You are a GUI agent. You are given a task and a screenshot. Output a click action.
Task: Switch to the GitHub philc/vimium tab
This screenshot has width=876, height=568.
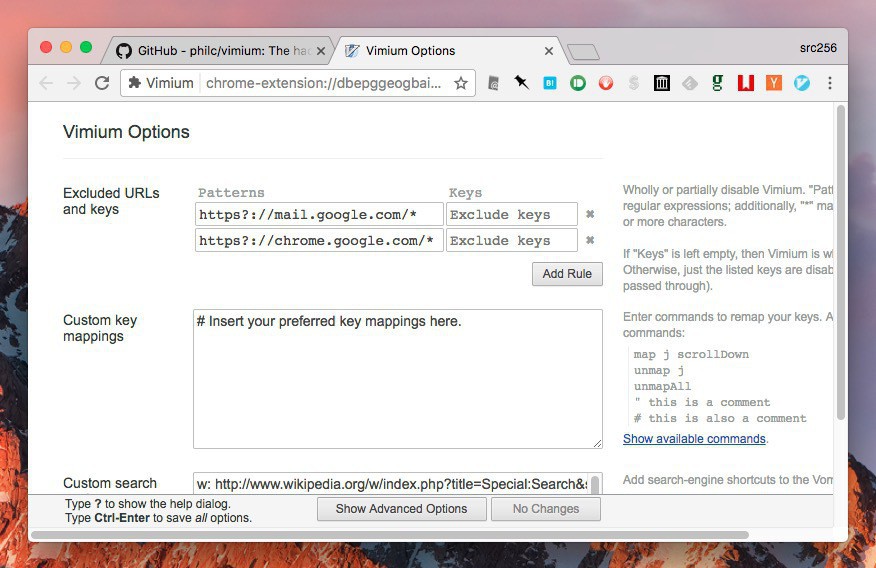pyautogui.click(x=218, y=51)
